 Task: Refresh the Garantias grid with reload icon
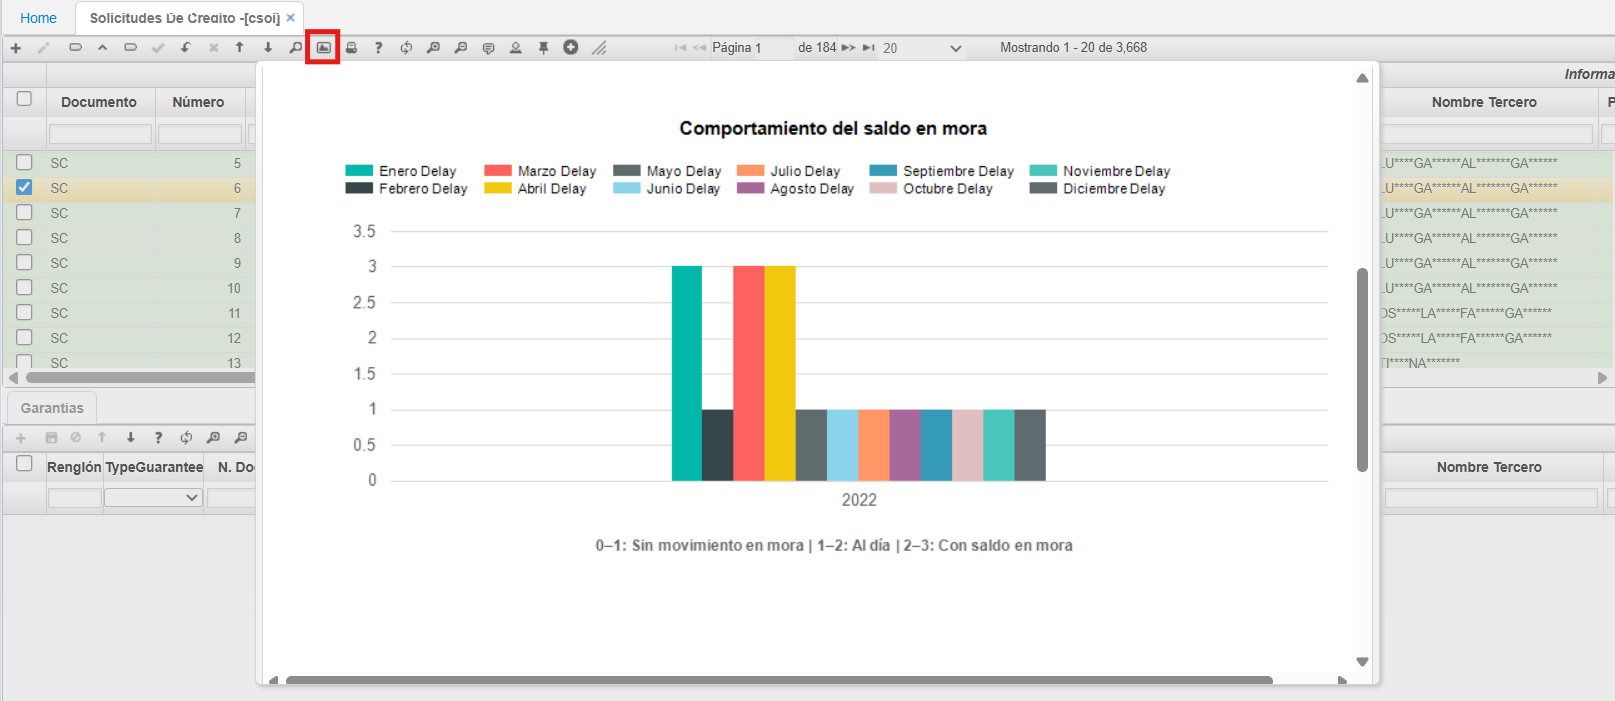[x=186, y=438]
